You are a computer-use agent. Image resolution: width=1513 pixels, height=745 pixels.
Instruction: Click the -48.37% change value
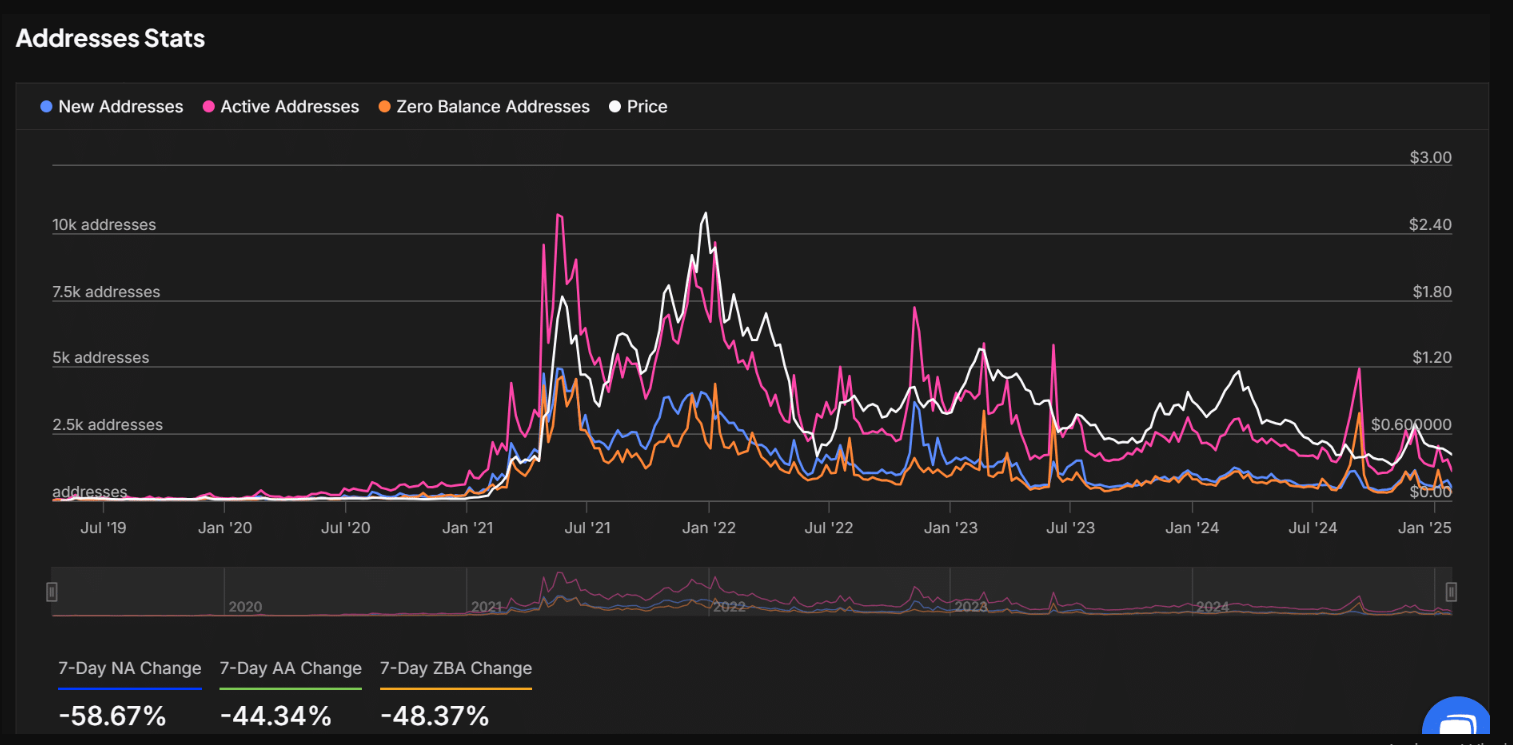point(435,716)
